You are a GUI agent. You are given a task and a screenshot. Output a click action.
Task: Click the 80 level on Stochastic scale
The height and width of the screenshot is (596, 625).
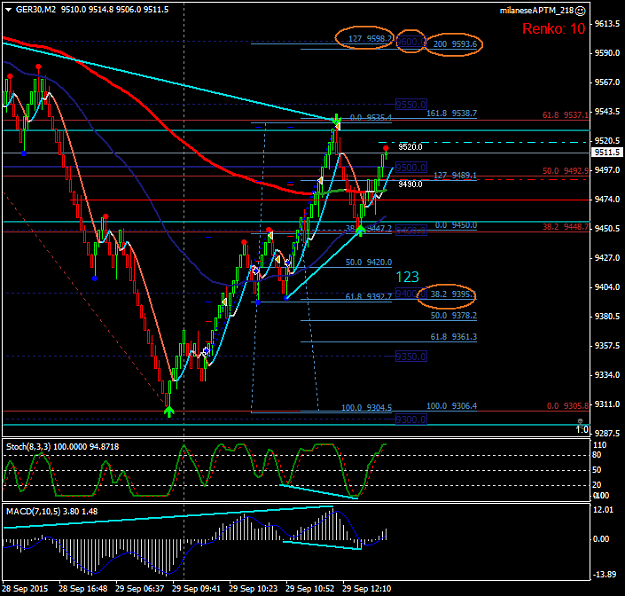point(597,455)
